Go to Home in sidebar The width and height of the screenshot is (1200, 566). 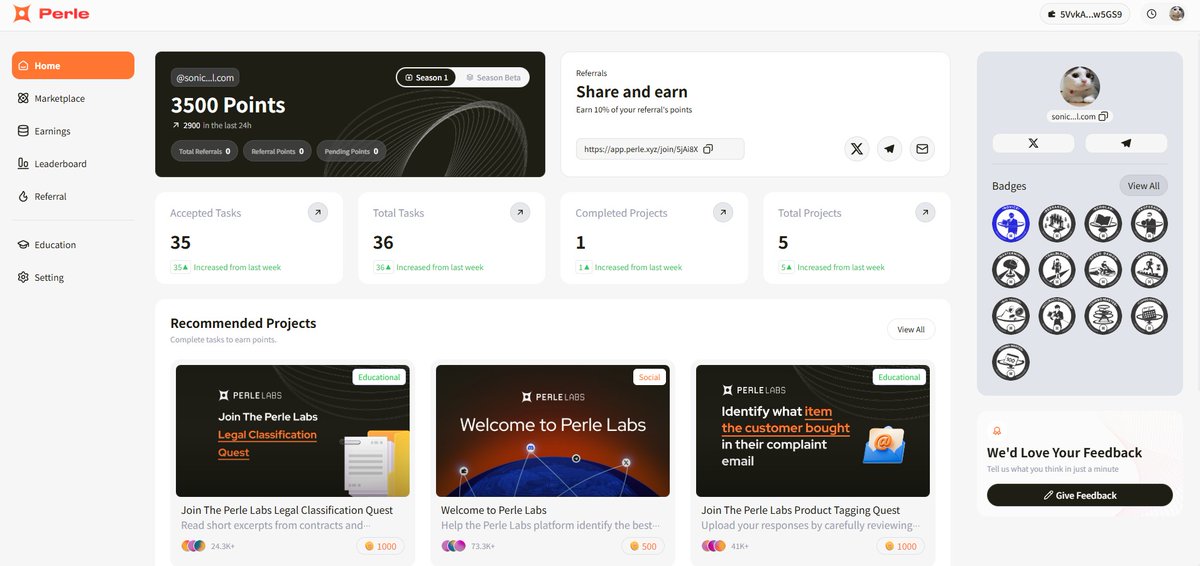pos(73,65)
